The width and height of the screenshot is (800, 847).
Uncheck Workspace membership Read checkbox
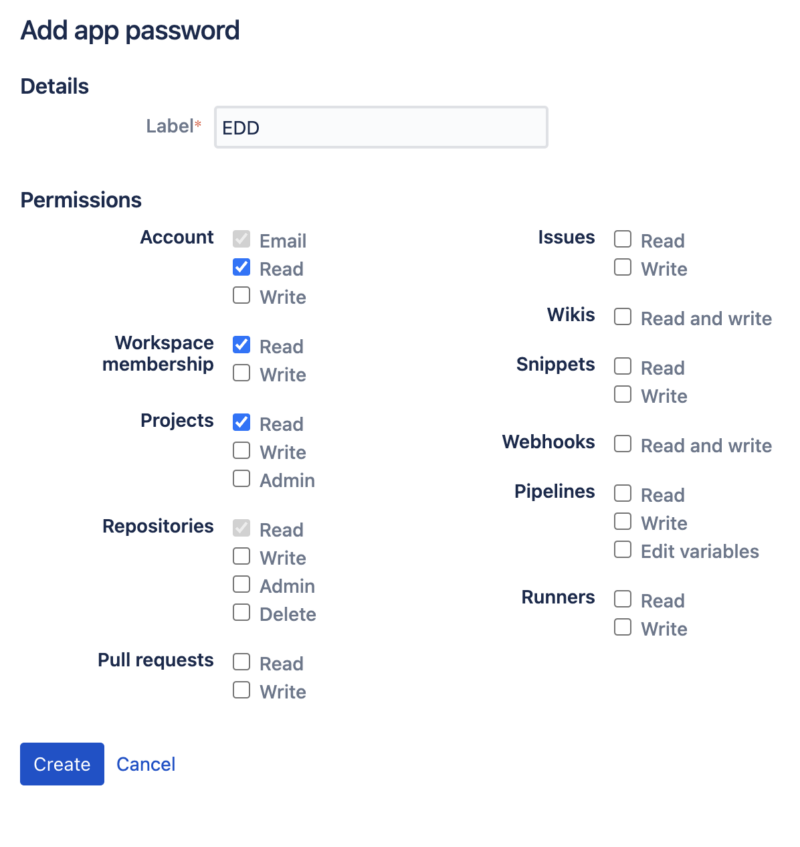click(x=241, y=345)
